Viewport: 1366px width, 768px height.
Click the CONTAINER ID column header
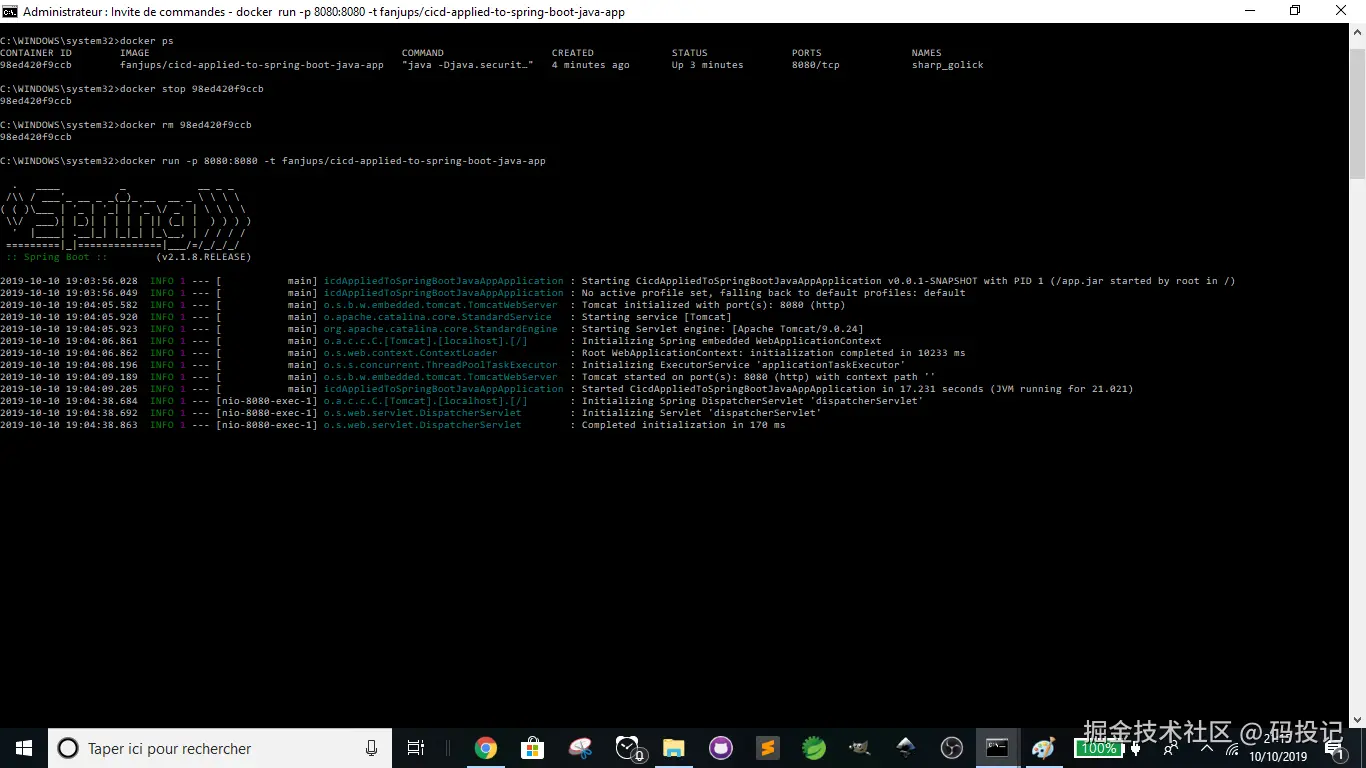[x=36, y=53]
